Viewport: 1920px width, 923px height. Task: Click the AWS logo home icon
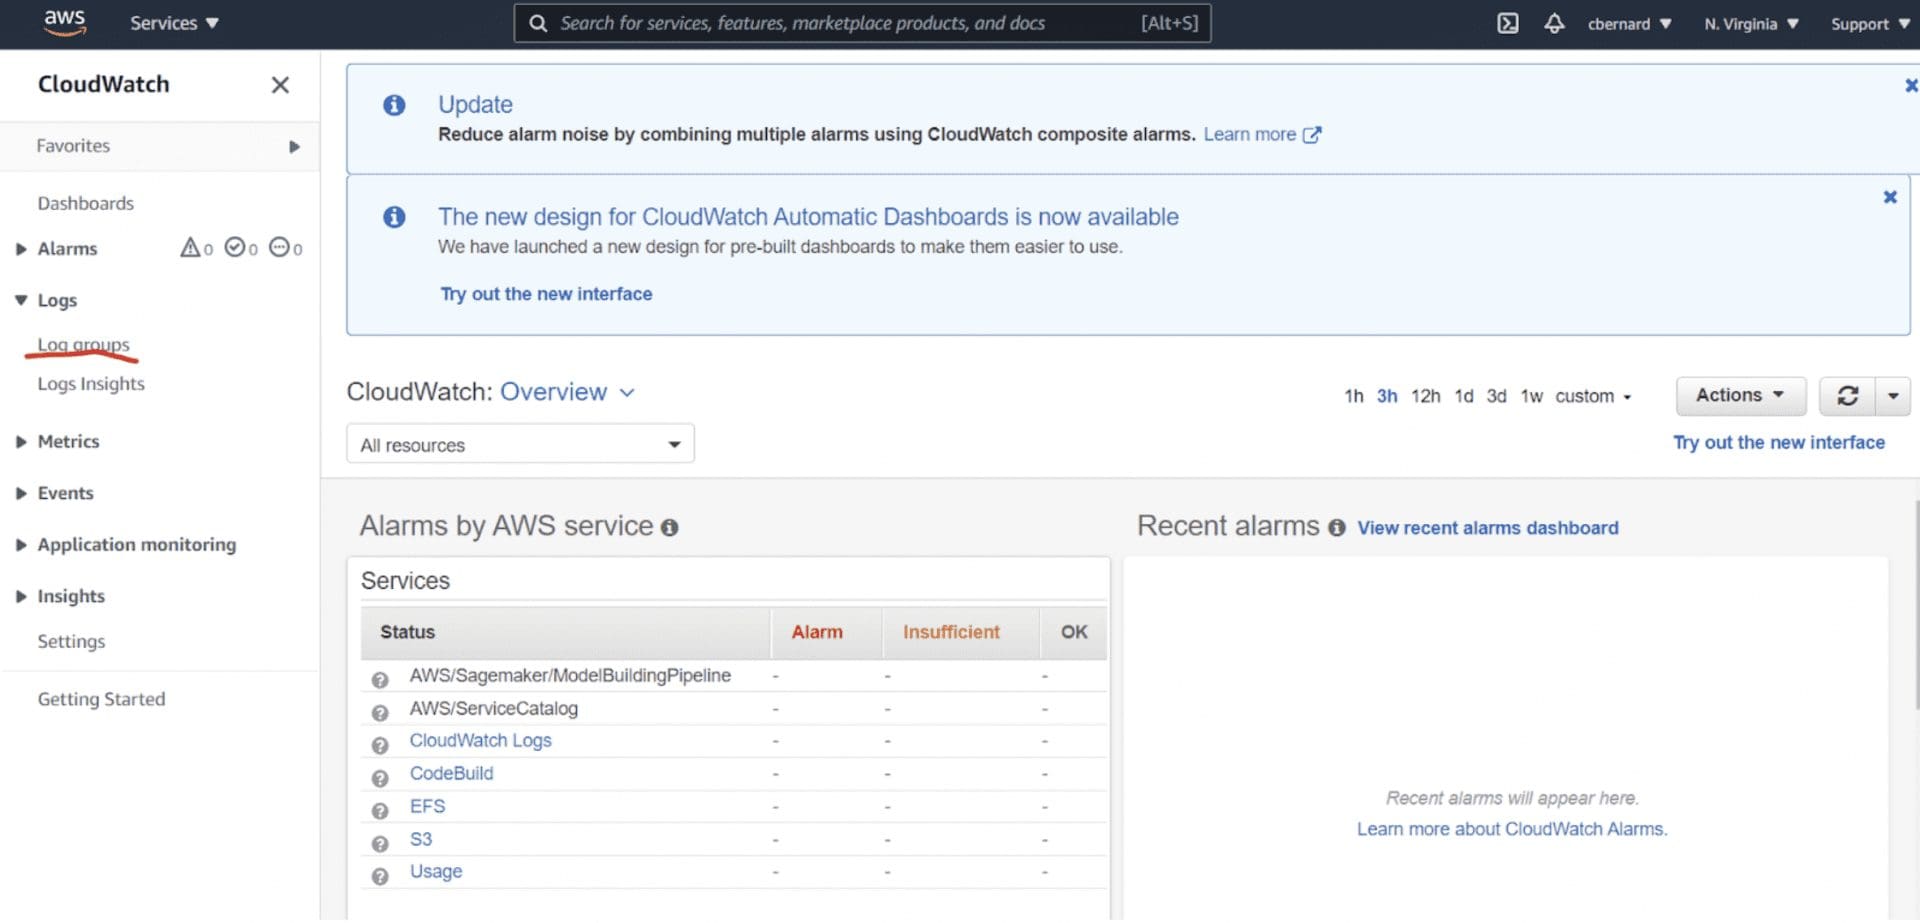[64, 22]
